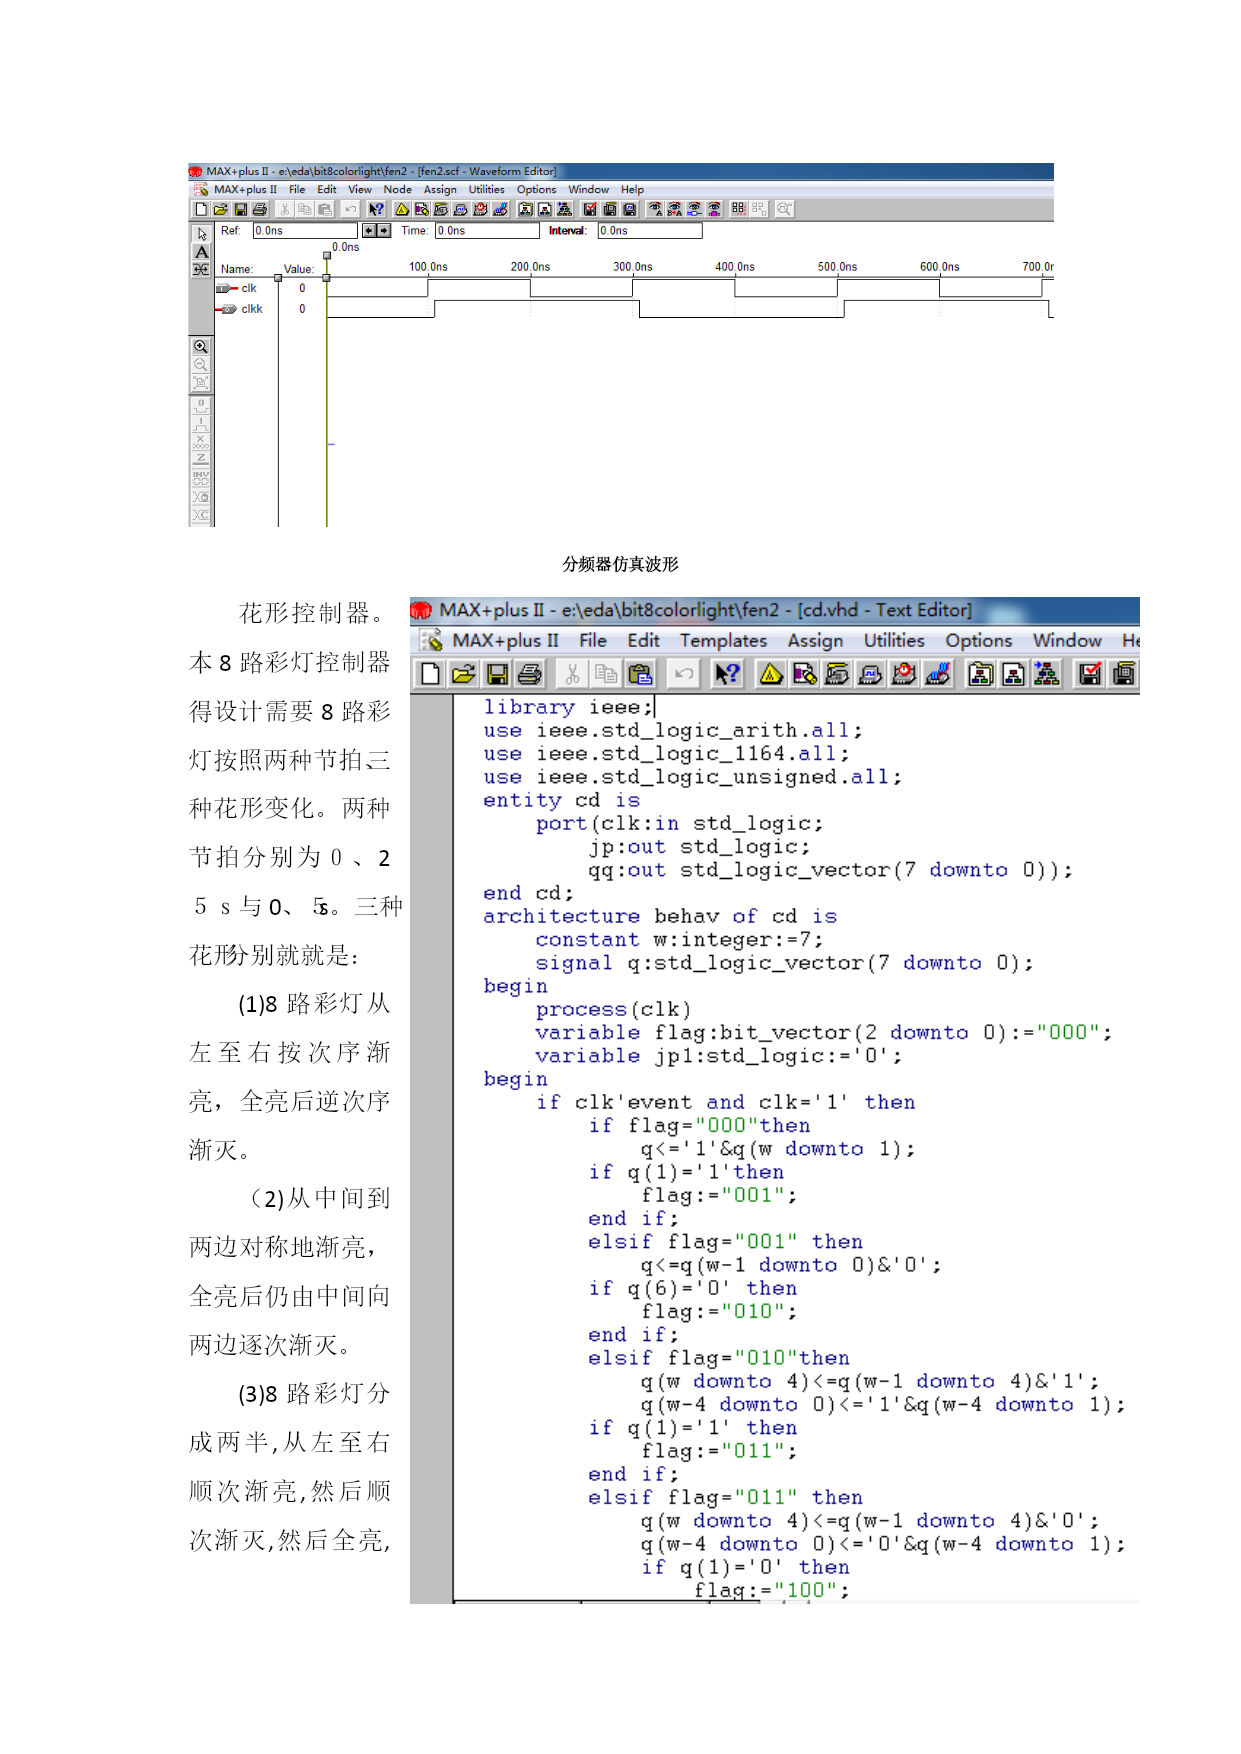Image resolution: width=1241 pixels, height=1754 pixels.
Task: Click the 'architecture behav of cd is' line
Action: point(660,916)
